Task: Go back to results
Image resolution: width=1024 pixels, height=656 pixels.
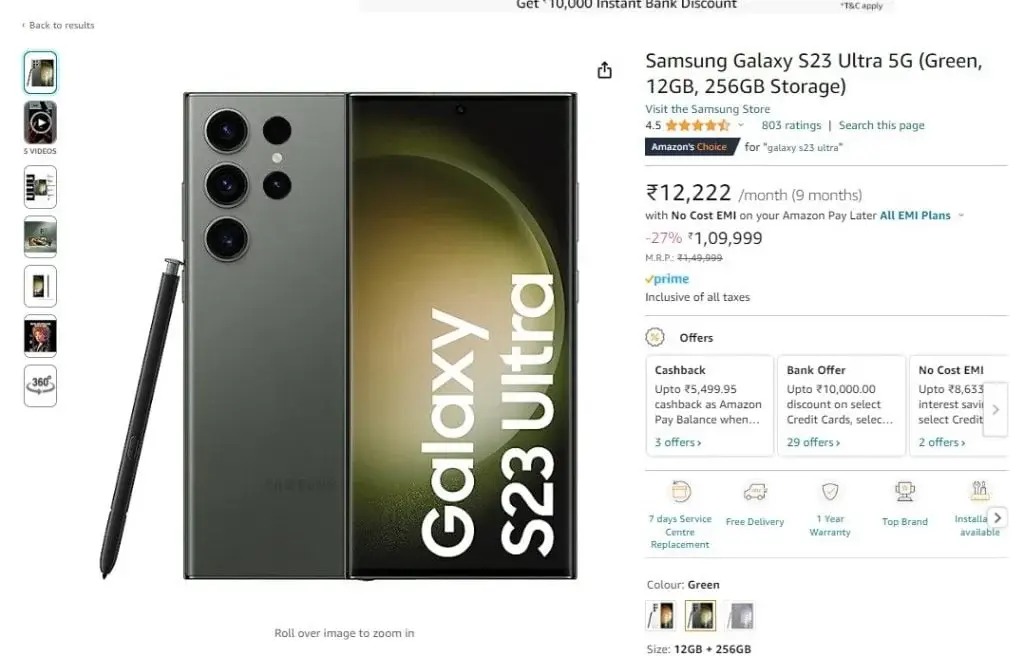Action: tap(58, 25)
